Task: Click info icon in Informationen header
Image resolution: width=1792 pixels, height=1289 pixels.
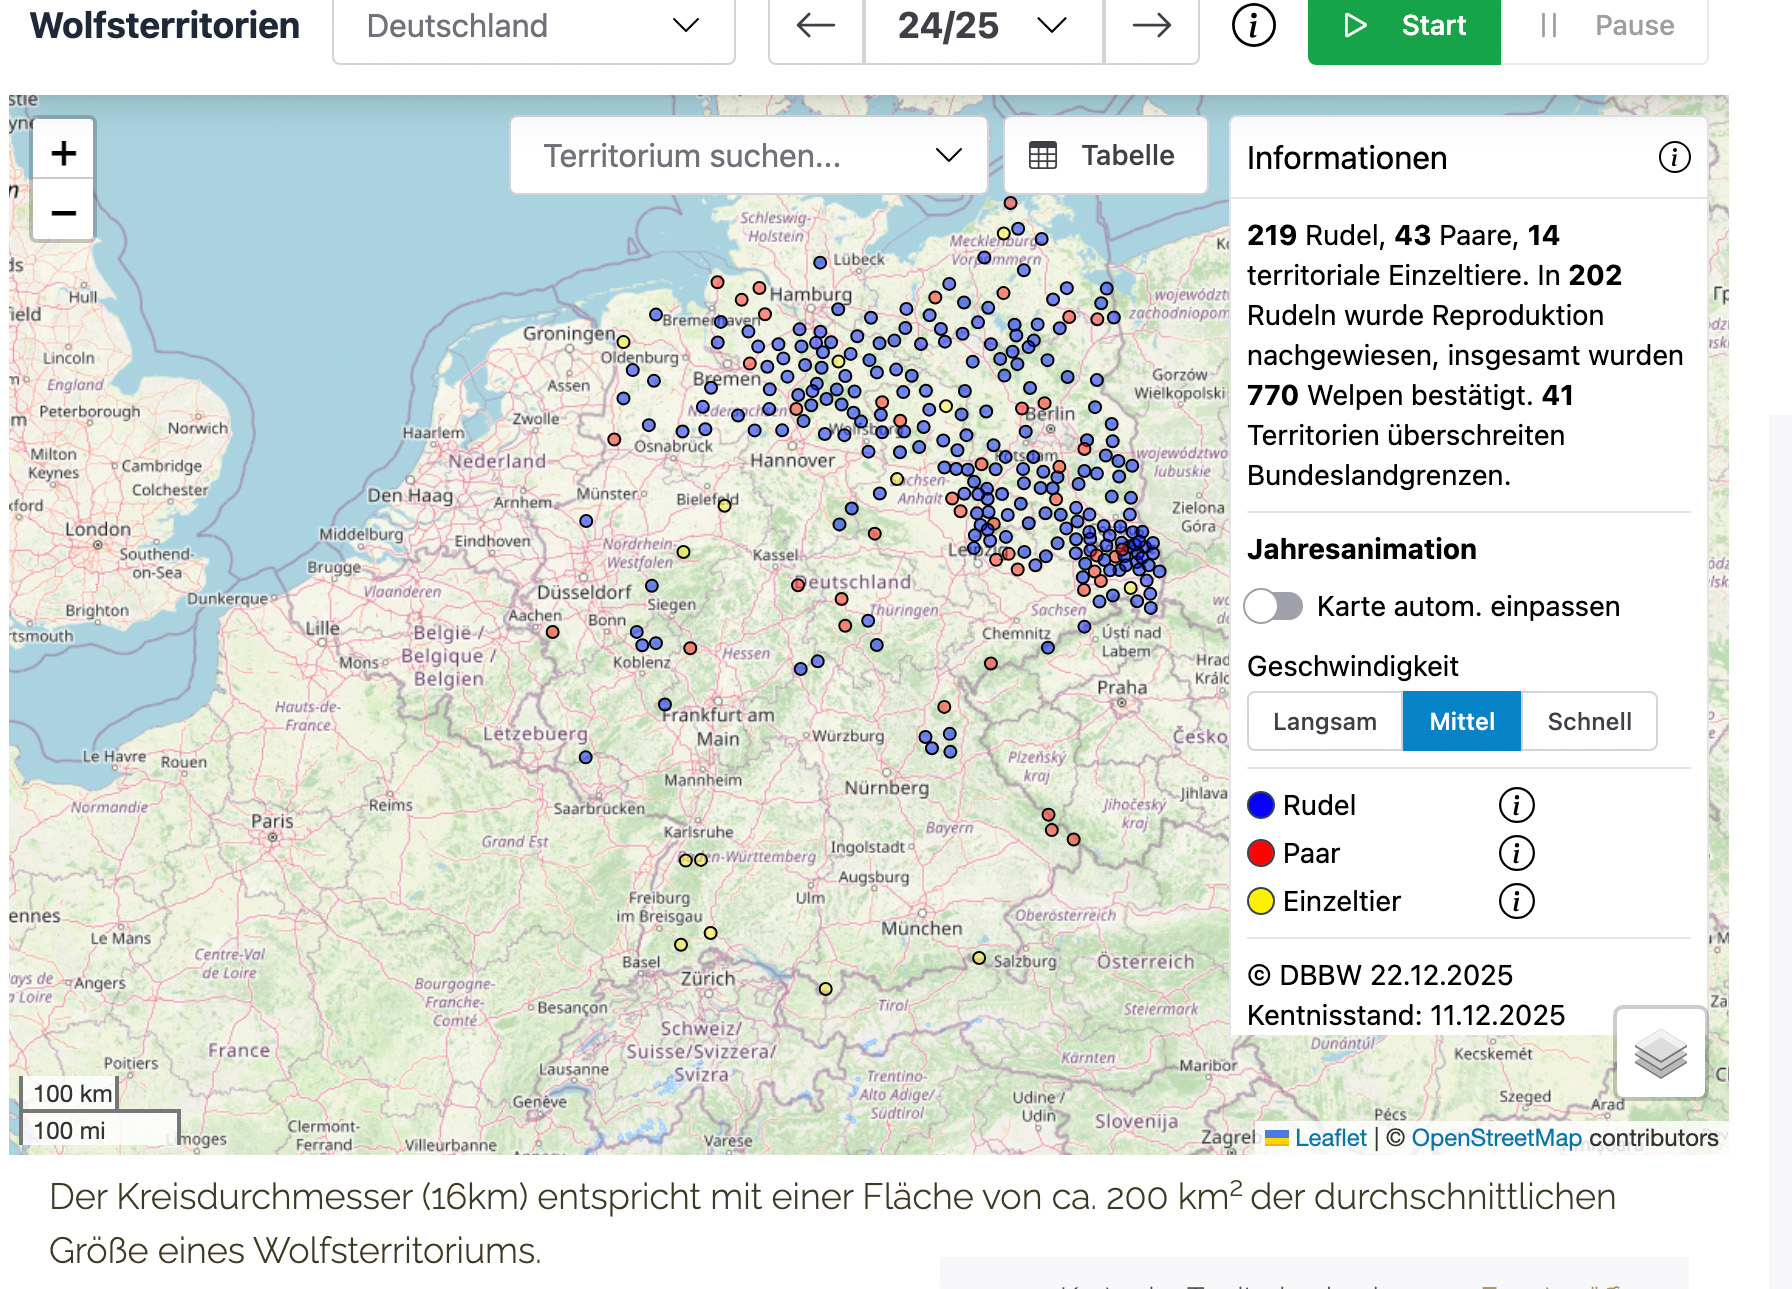Action: pos(1674,157)
